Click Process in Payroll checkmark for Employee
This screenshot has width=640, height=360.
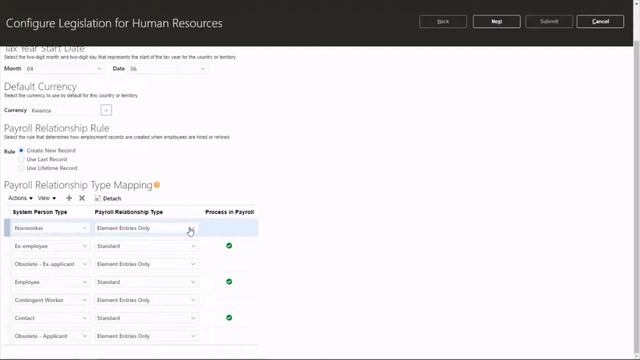(x=229, y=282)
